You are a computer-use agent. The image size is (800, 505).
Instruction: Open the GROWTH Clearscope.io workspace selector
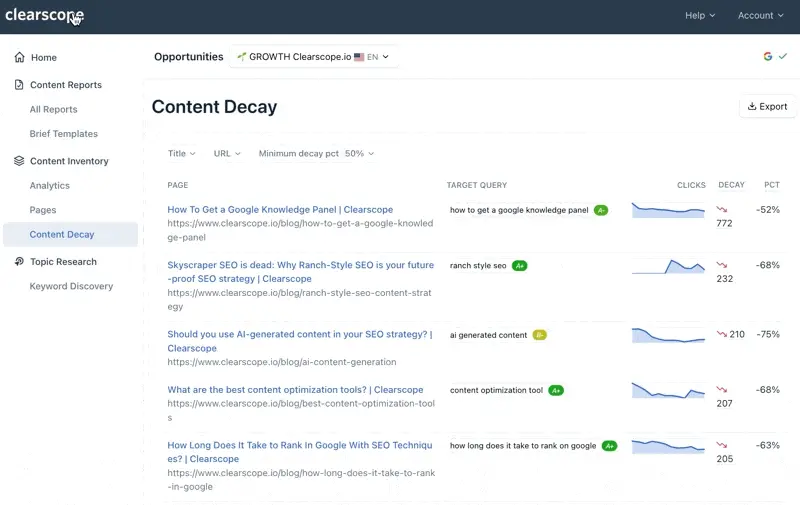pos(313,57)
